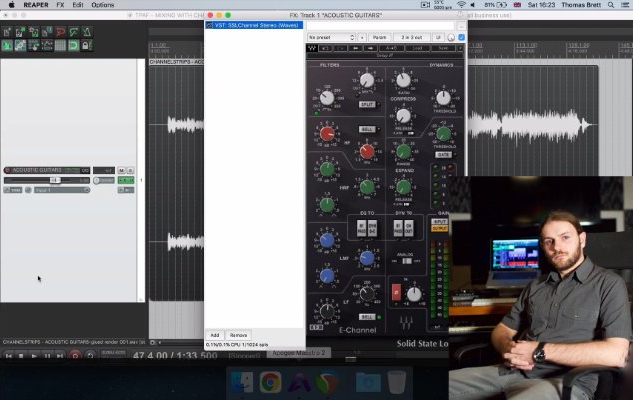
Task: Click the Waves logo icon
Action: coord(312,48)
